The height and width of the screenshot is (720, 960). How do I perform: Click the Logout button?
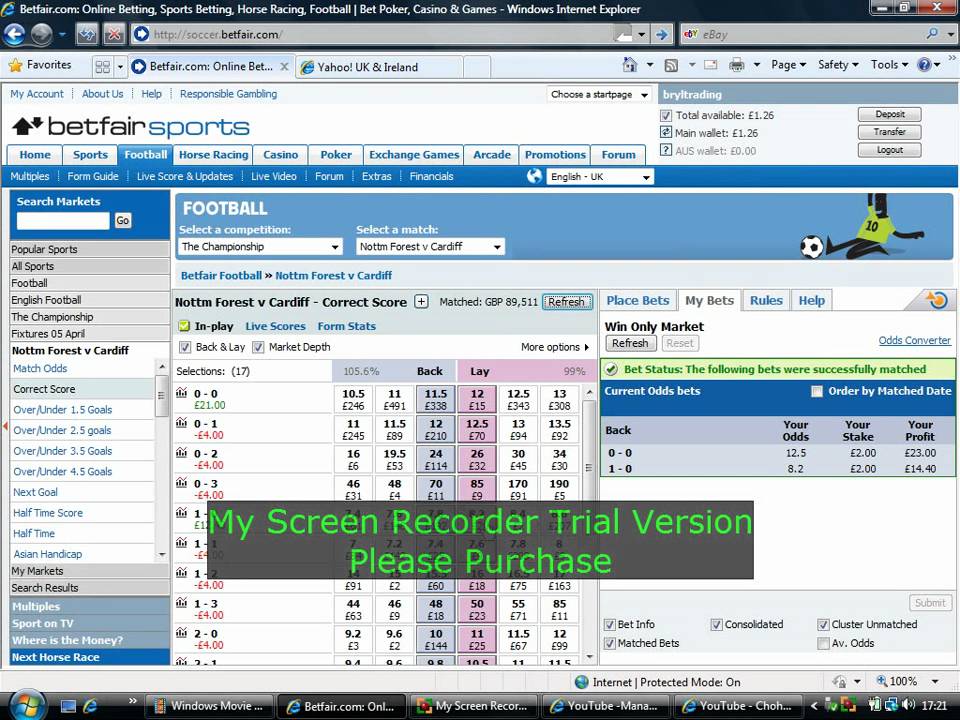point(890,150)
